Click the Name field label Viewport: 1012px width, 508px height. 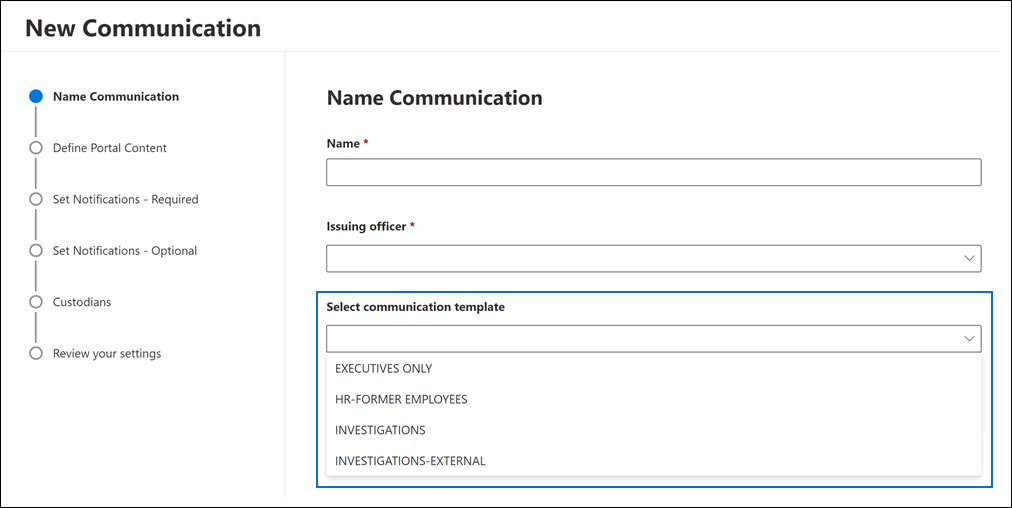coord(343,143)
